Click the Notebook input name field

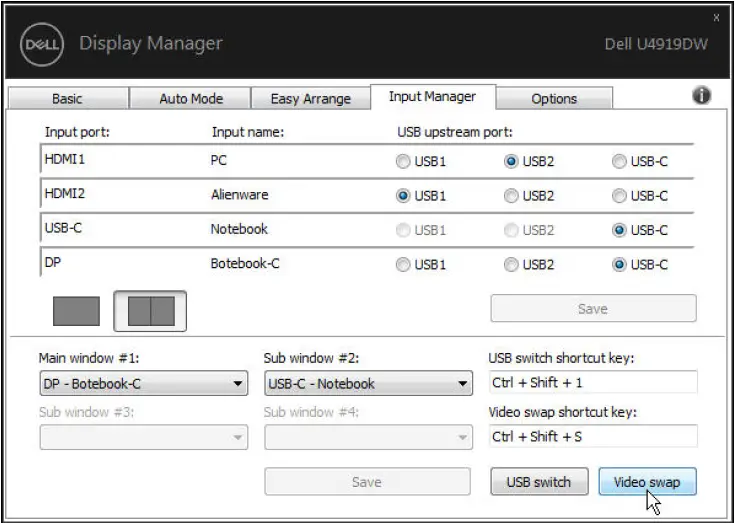click(x=239, y=229)
